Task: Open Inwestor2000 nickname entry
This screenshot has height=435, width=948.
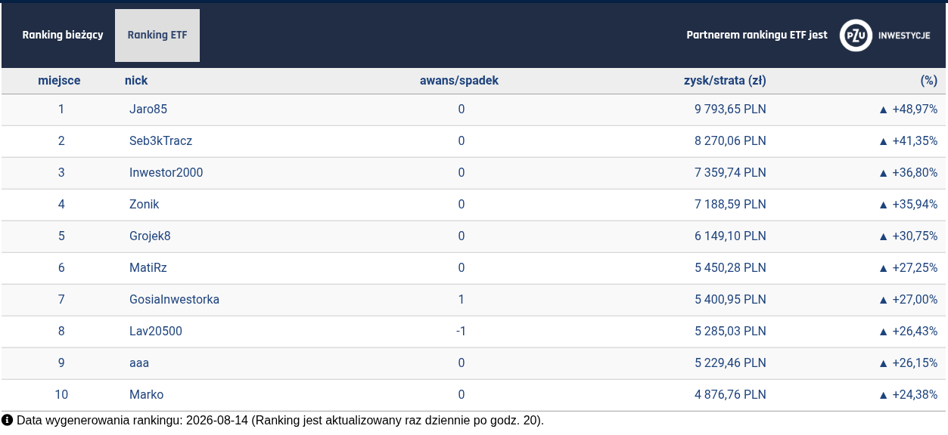Action: pos(166,173)
